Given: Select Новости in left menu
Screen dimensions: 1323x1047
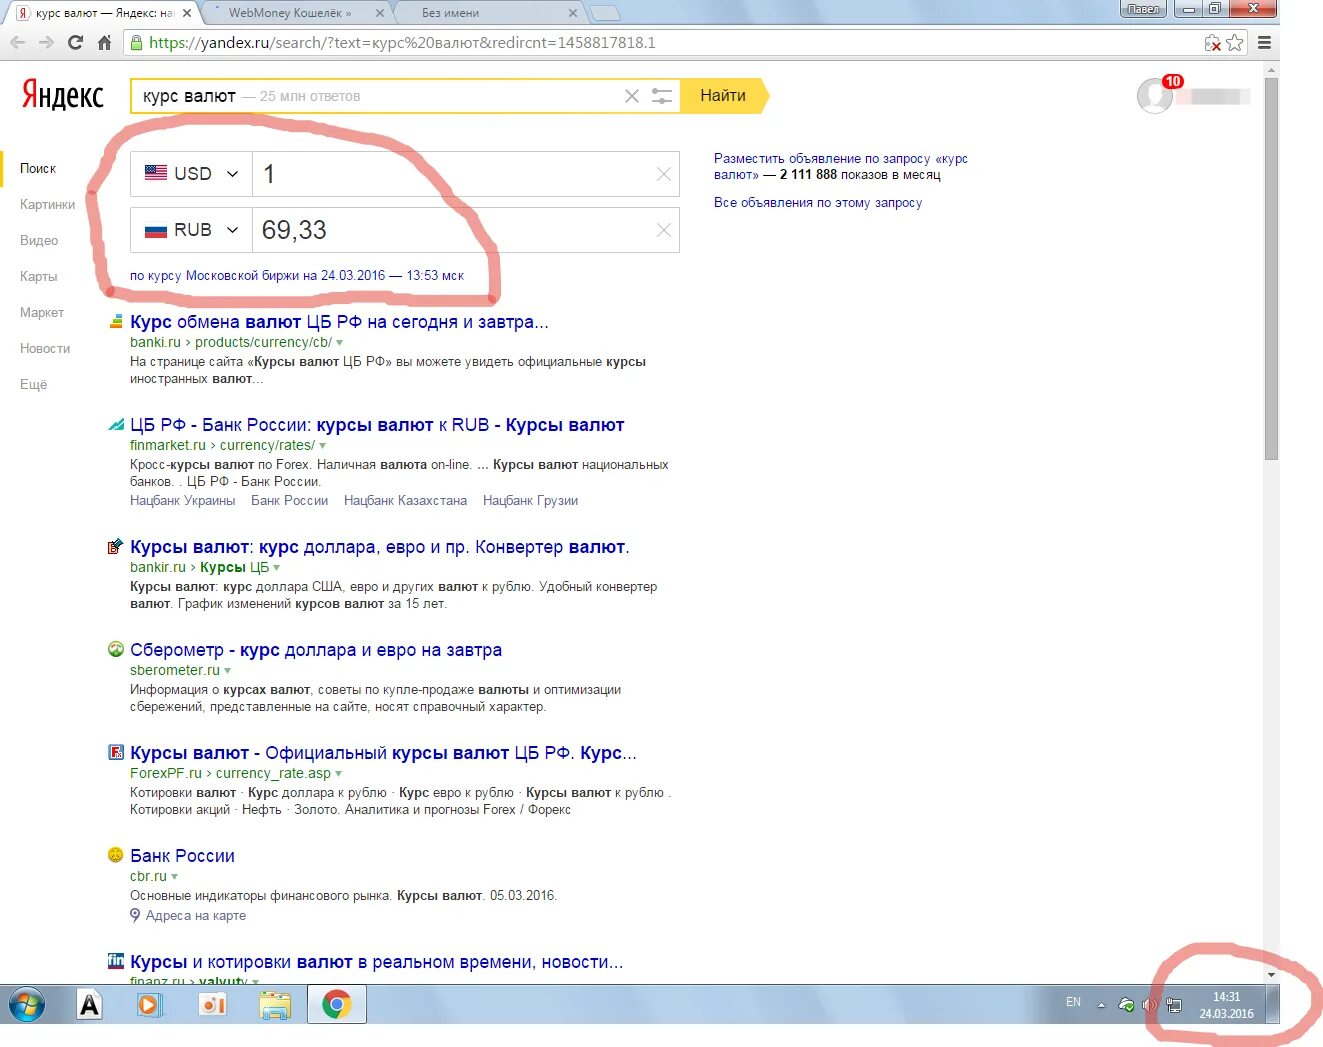Looking at the screenshot, I should [x=45, y=348].
